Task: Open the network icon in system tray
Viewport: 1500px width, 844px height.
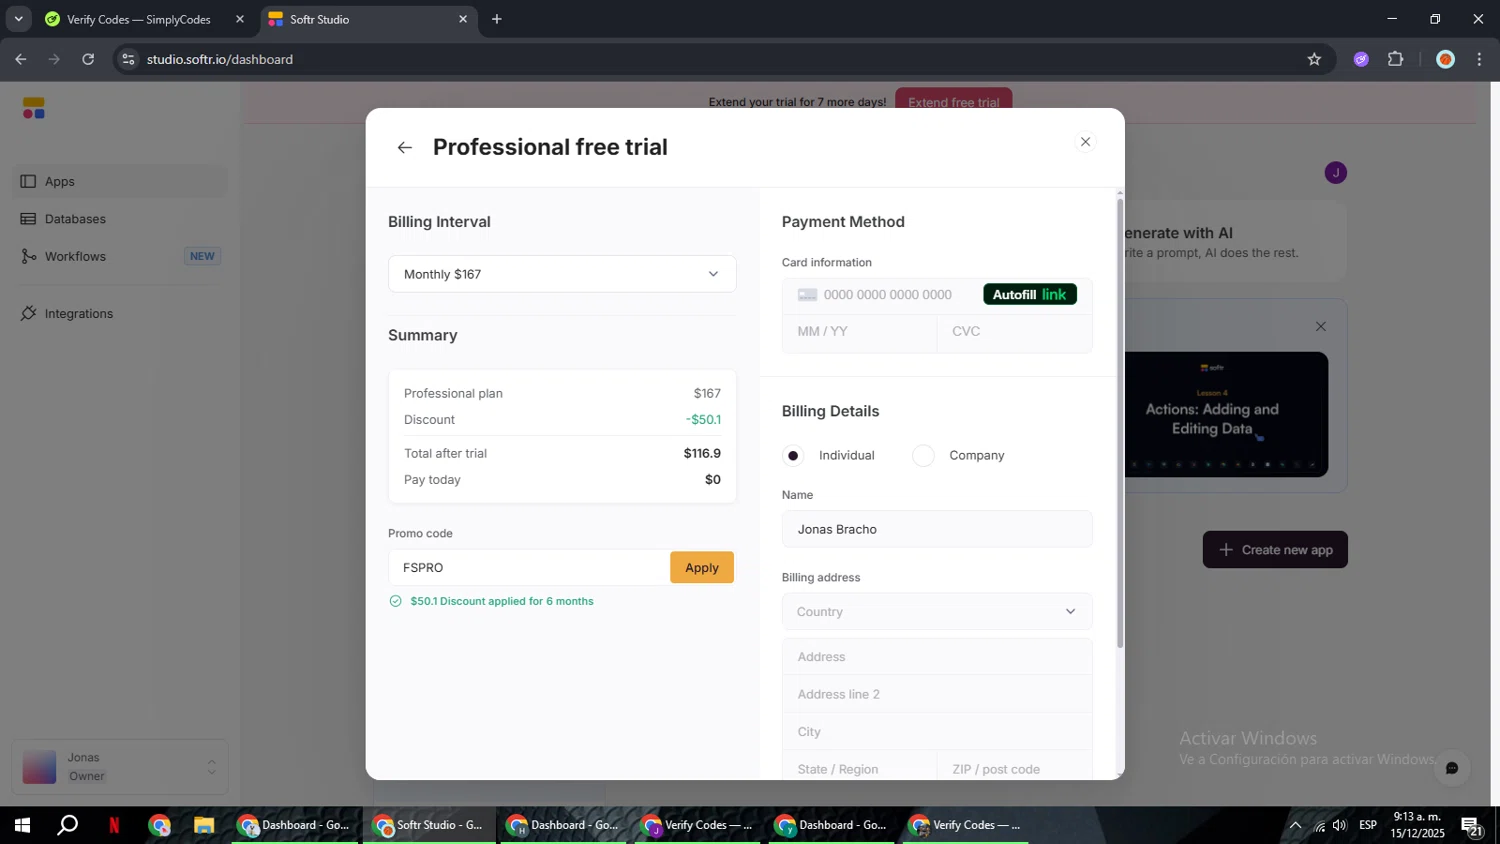Action: tap(1319, 825)
